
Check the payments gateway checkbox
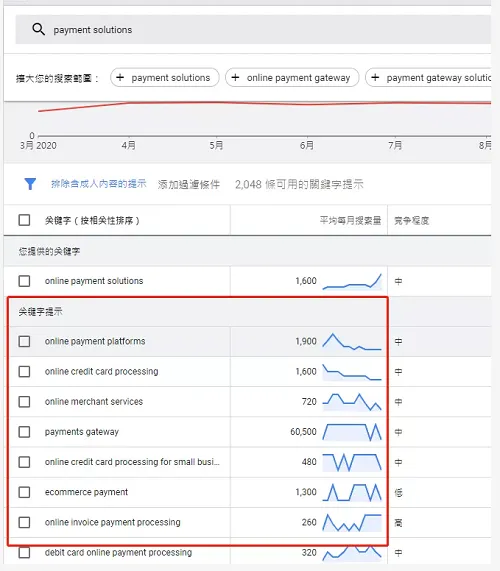[x=24, y=432]
